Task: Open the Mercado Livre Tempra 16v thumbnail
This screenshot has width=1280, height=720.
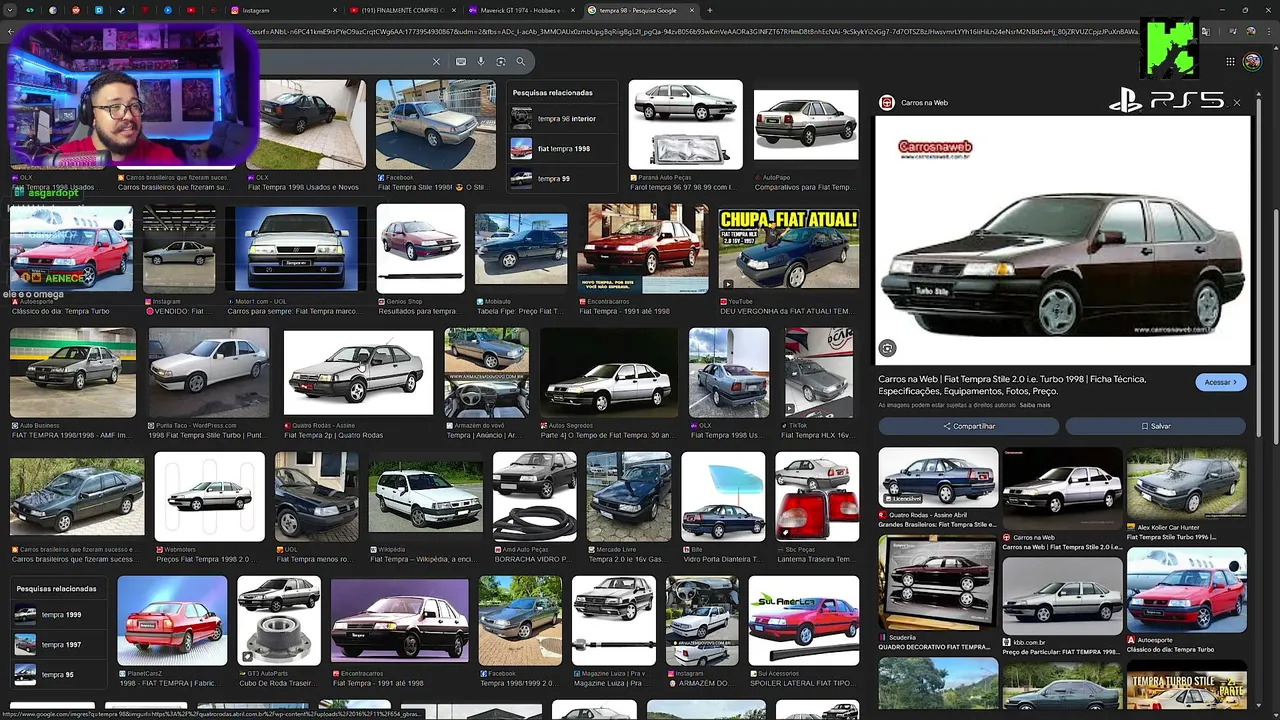Action: click(x=629, y=497)
